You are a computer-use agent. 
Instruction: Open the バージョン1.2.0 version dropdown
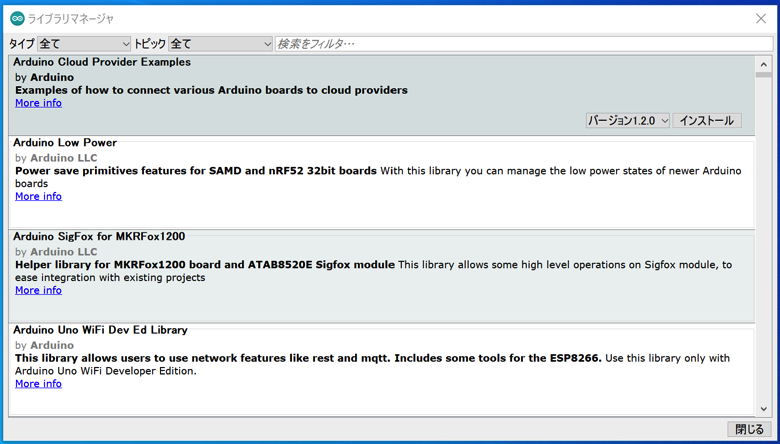click(x=628, y=120)
